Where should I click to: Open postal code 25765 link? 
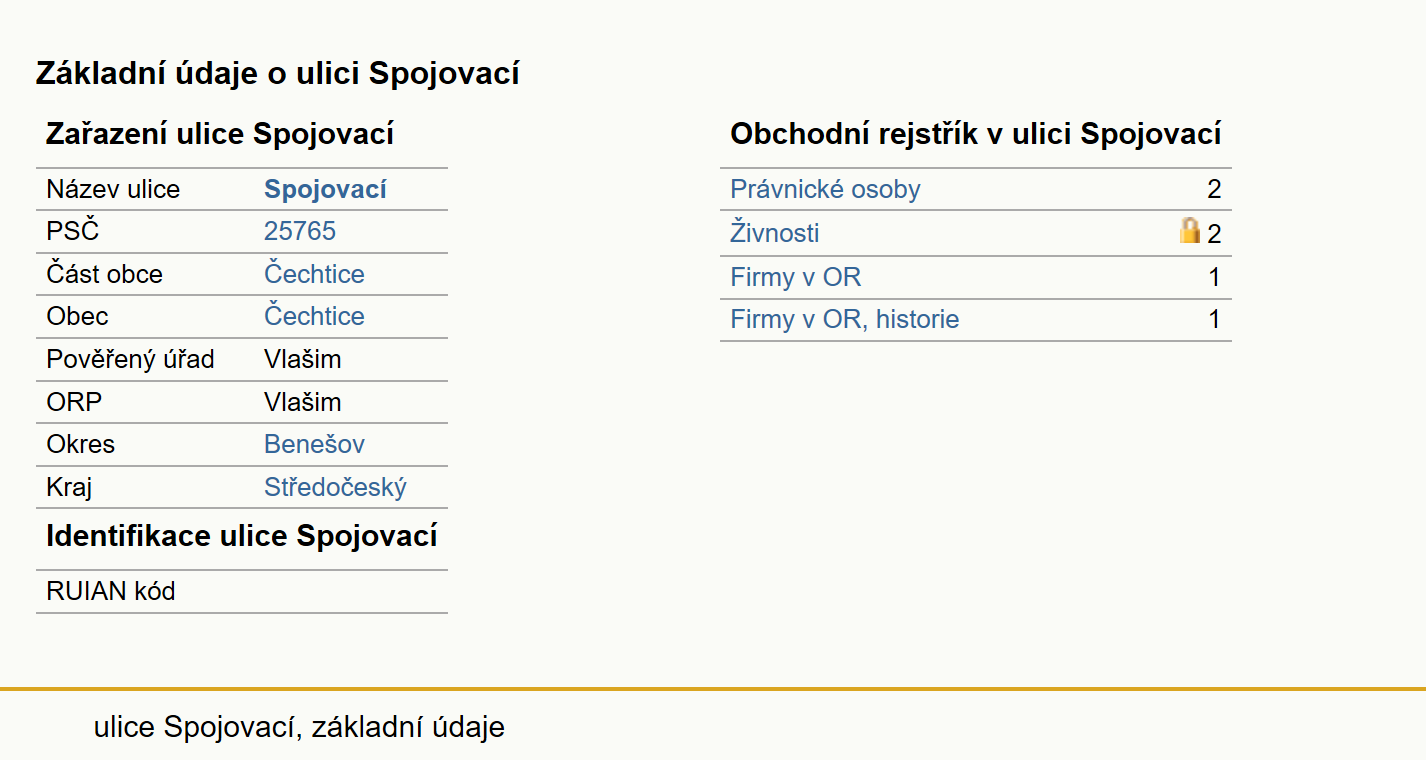300,232
